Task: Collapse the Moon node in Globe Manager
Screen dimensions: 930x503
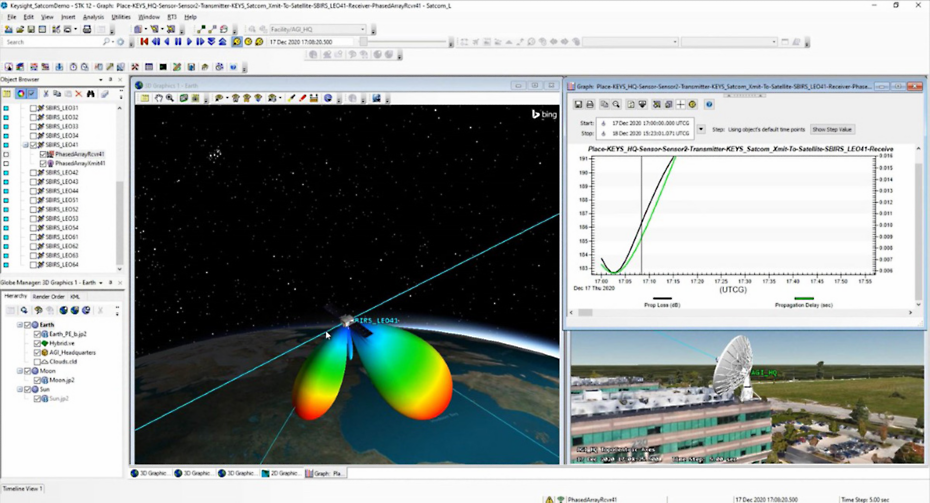Action: click(20, 371)
